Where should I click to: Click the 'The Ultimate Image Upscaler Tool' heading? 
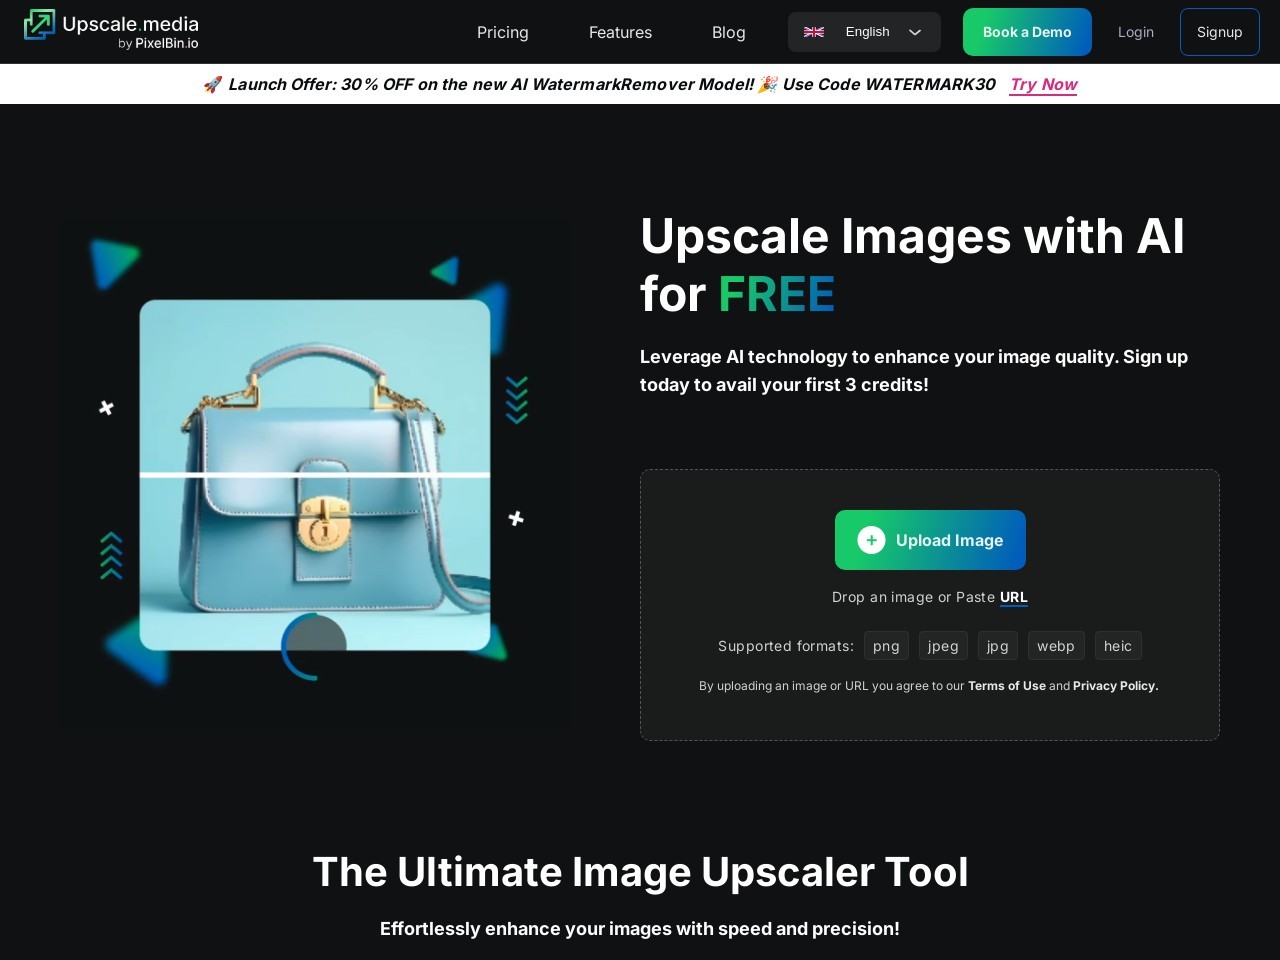[x=640, y=872]
